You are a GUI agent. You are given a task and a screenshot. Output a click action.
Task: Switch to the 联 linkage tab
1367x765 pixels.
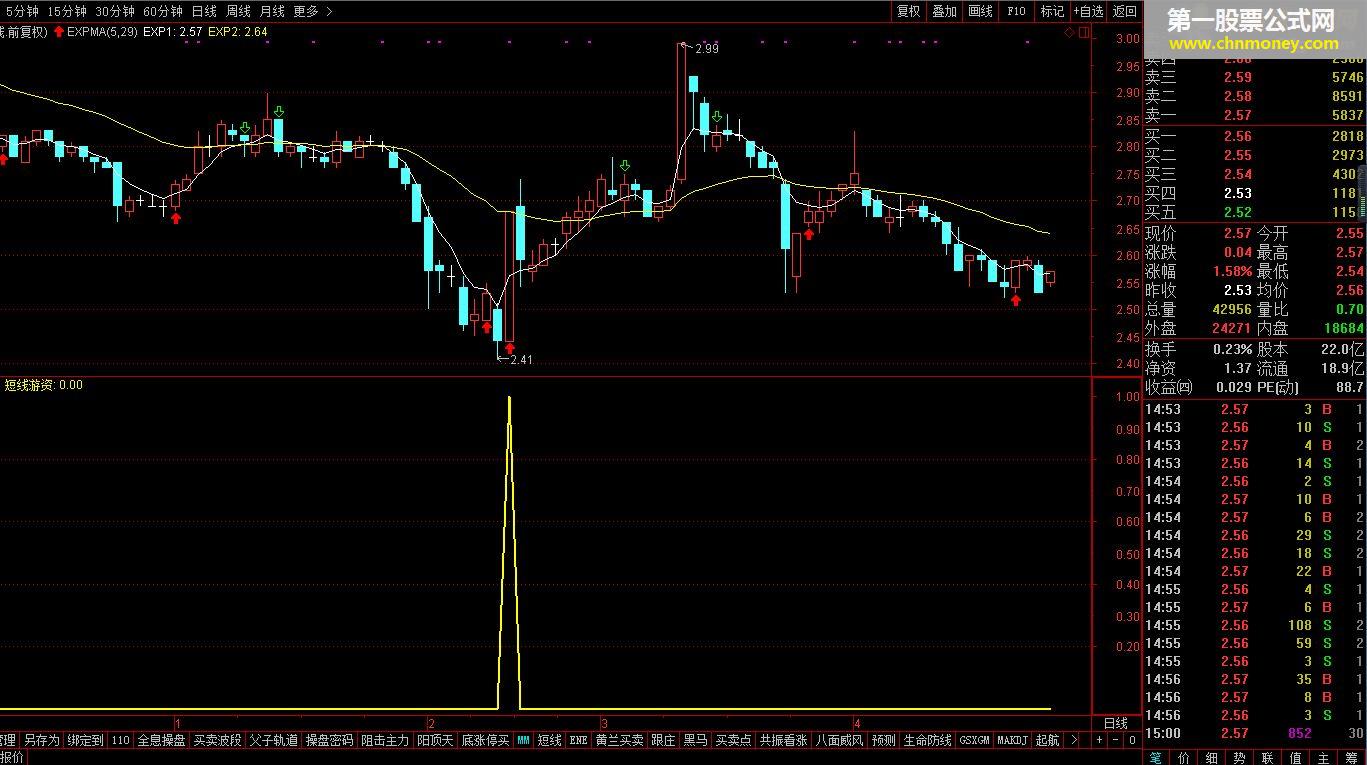pos(1268,758)
